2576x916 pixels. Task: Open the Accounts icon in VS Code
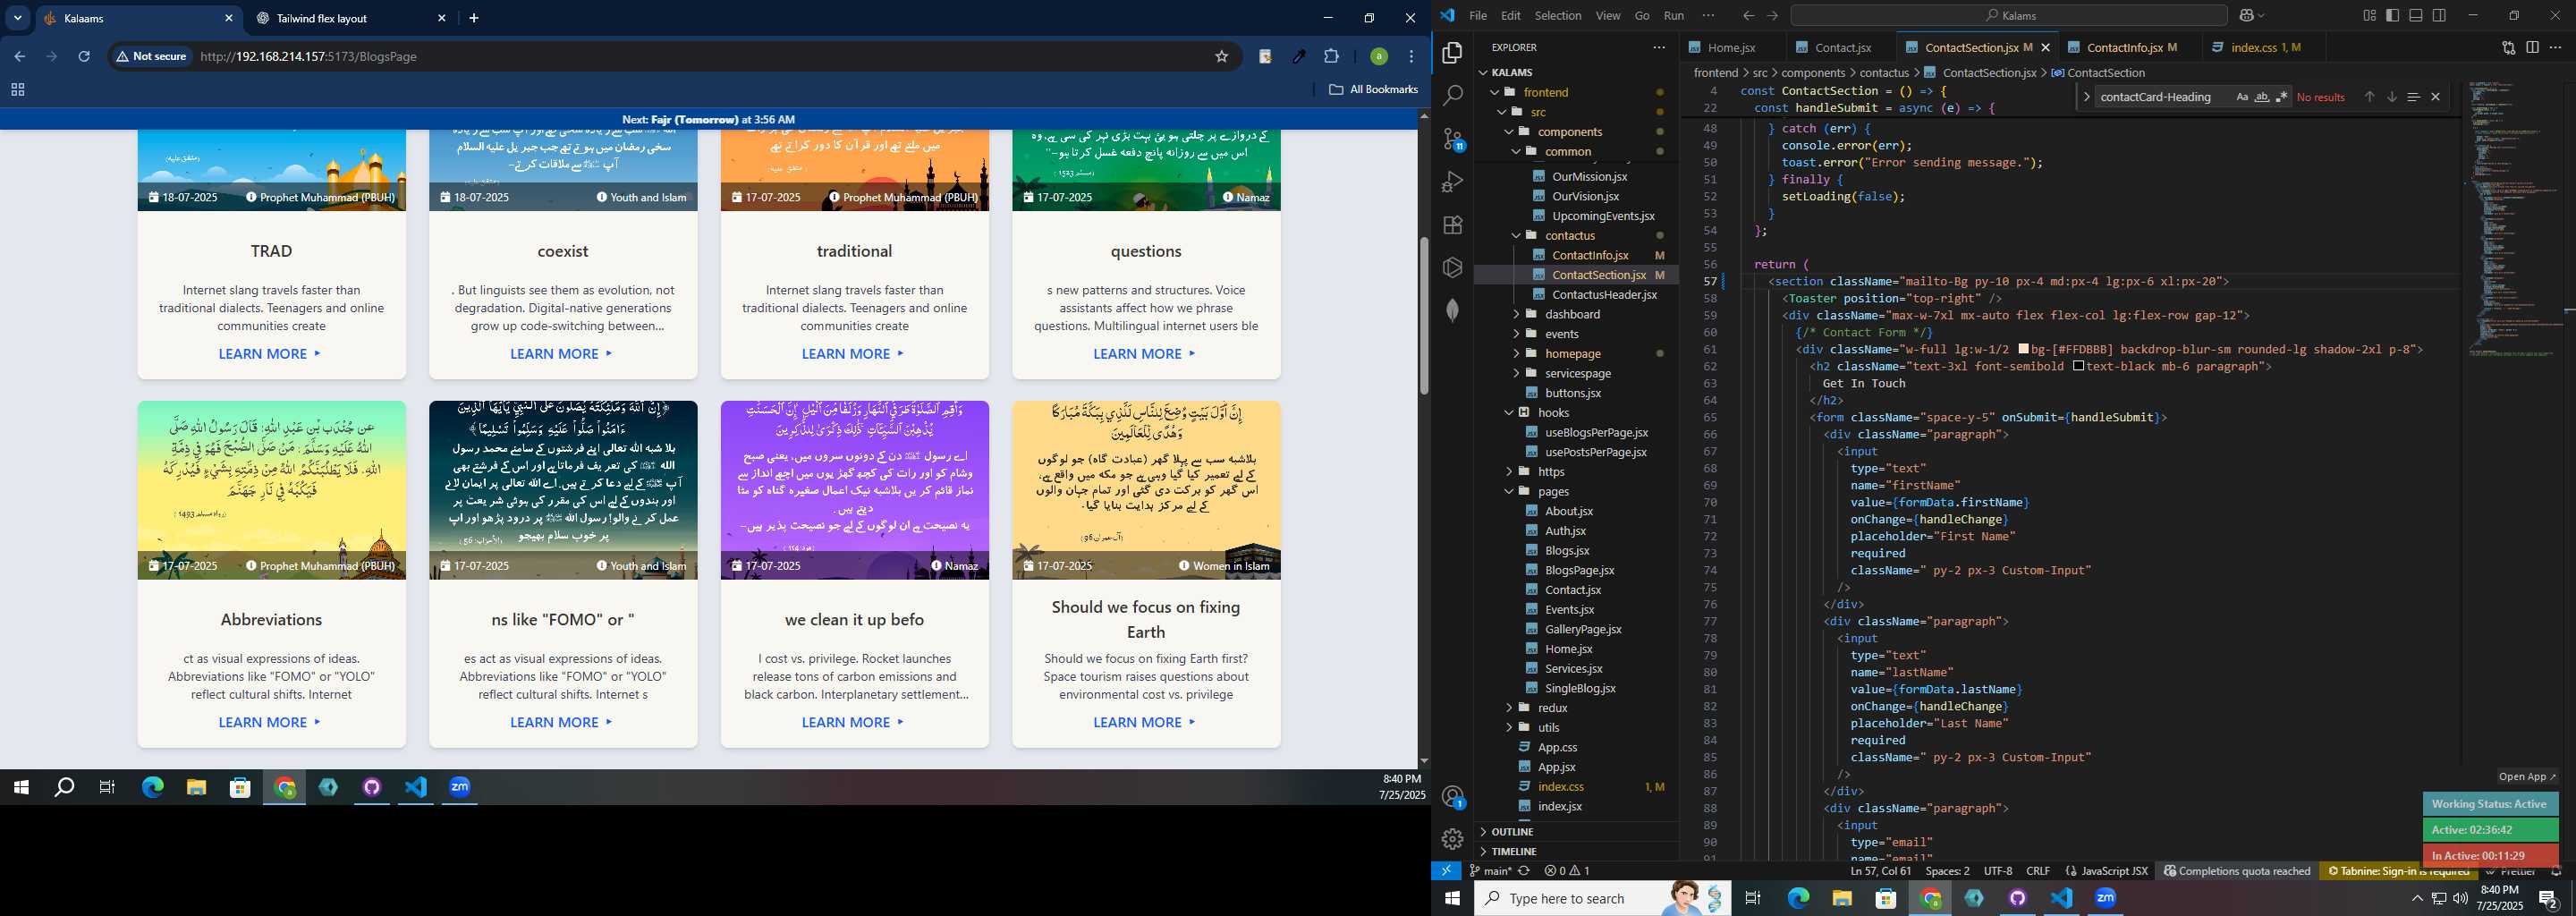point(1453,797)
